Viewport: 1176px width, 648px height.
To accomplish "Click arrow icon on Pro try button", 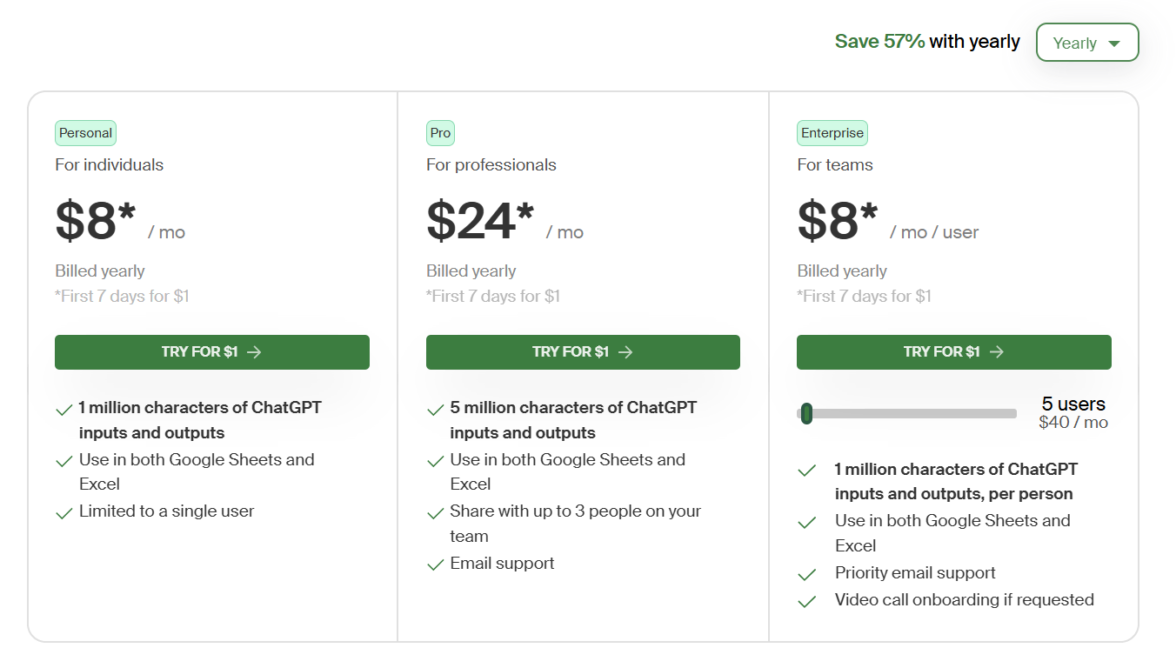I will pos(625,352).
